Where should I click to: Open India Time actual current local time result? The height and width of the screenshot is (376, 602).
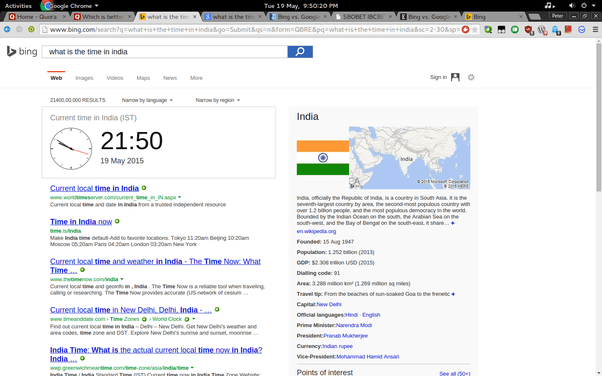click(156, 354)
